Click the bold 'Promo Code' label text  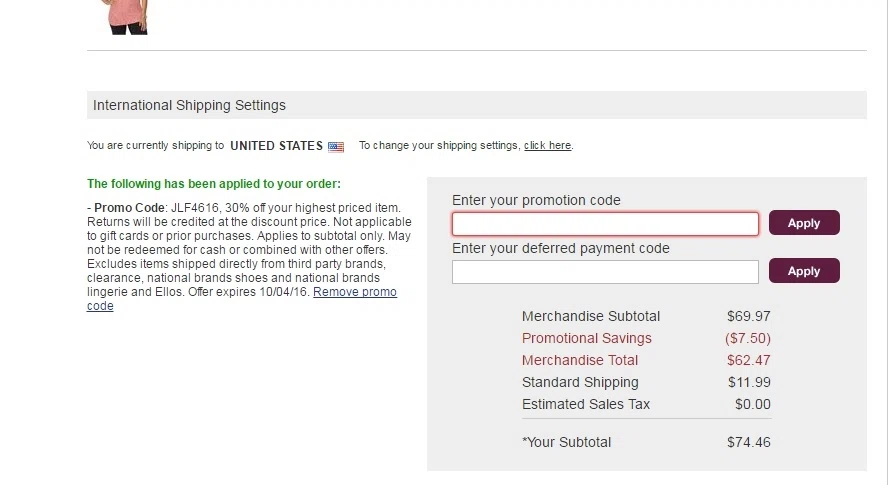[x=129, y=208]
